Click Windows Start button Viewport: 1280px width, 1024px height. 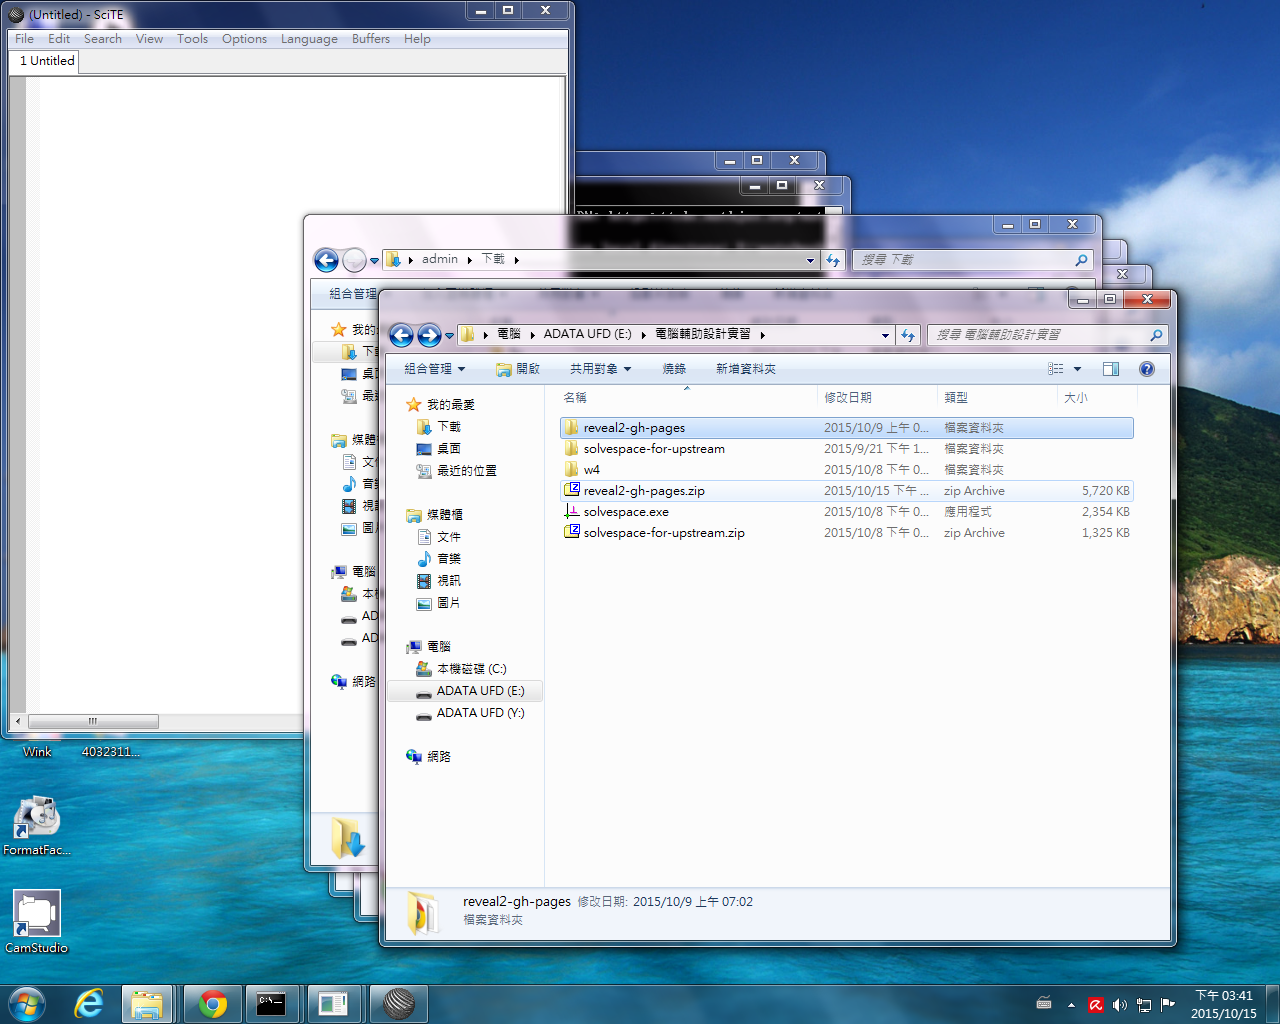pos(26,1004)
